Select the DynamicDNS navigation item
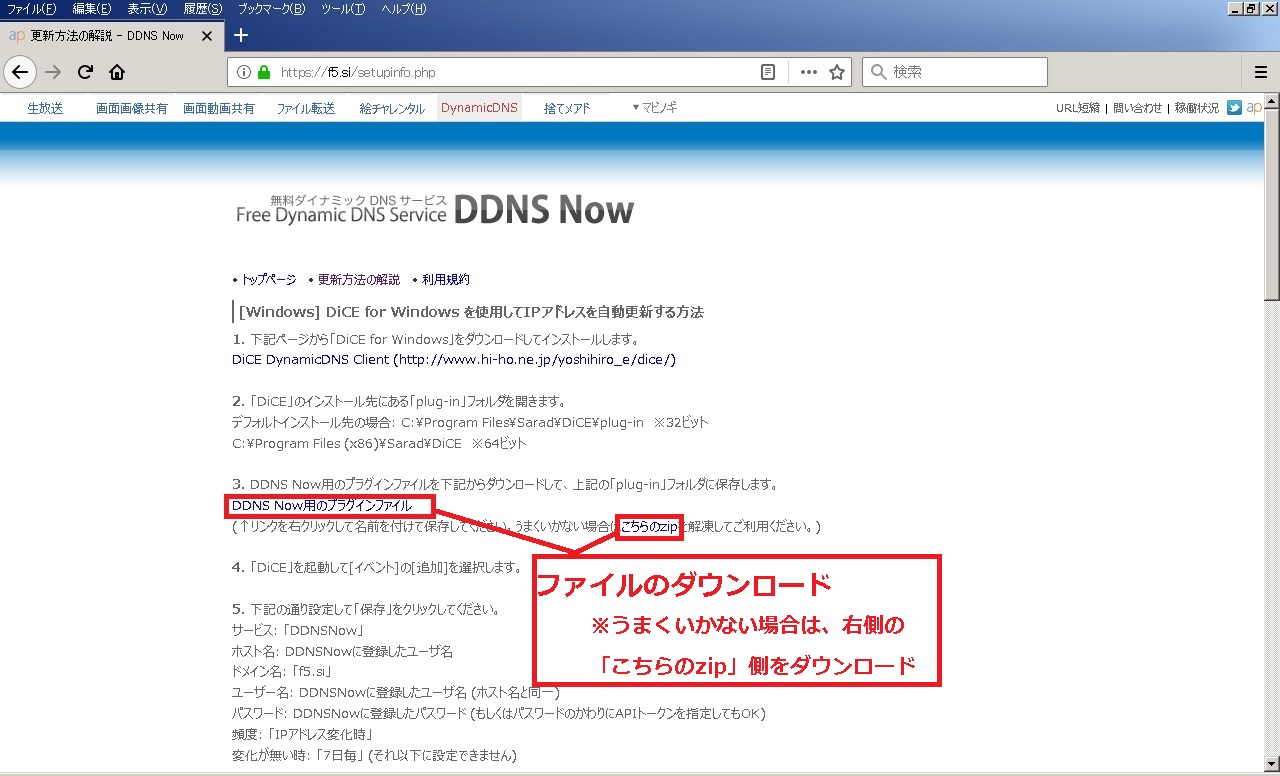 click(x=480, y=108)
